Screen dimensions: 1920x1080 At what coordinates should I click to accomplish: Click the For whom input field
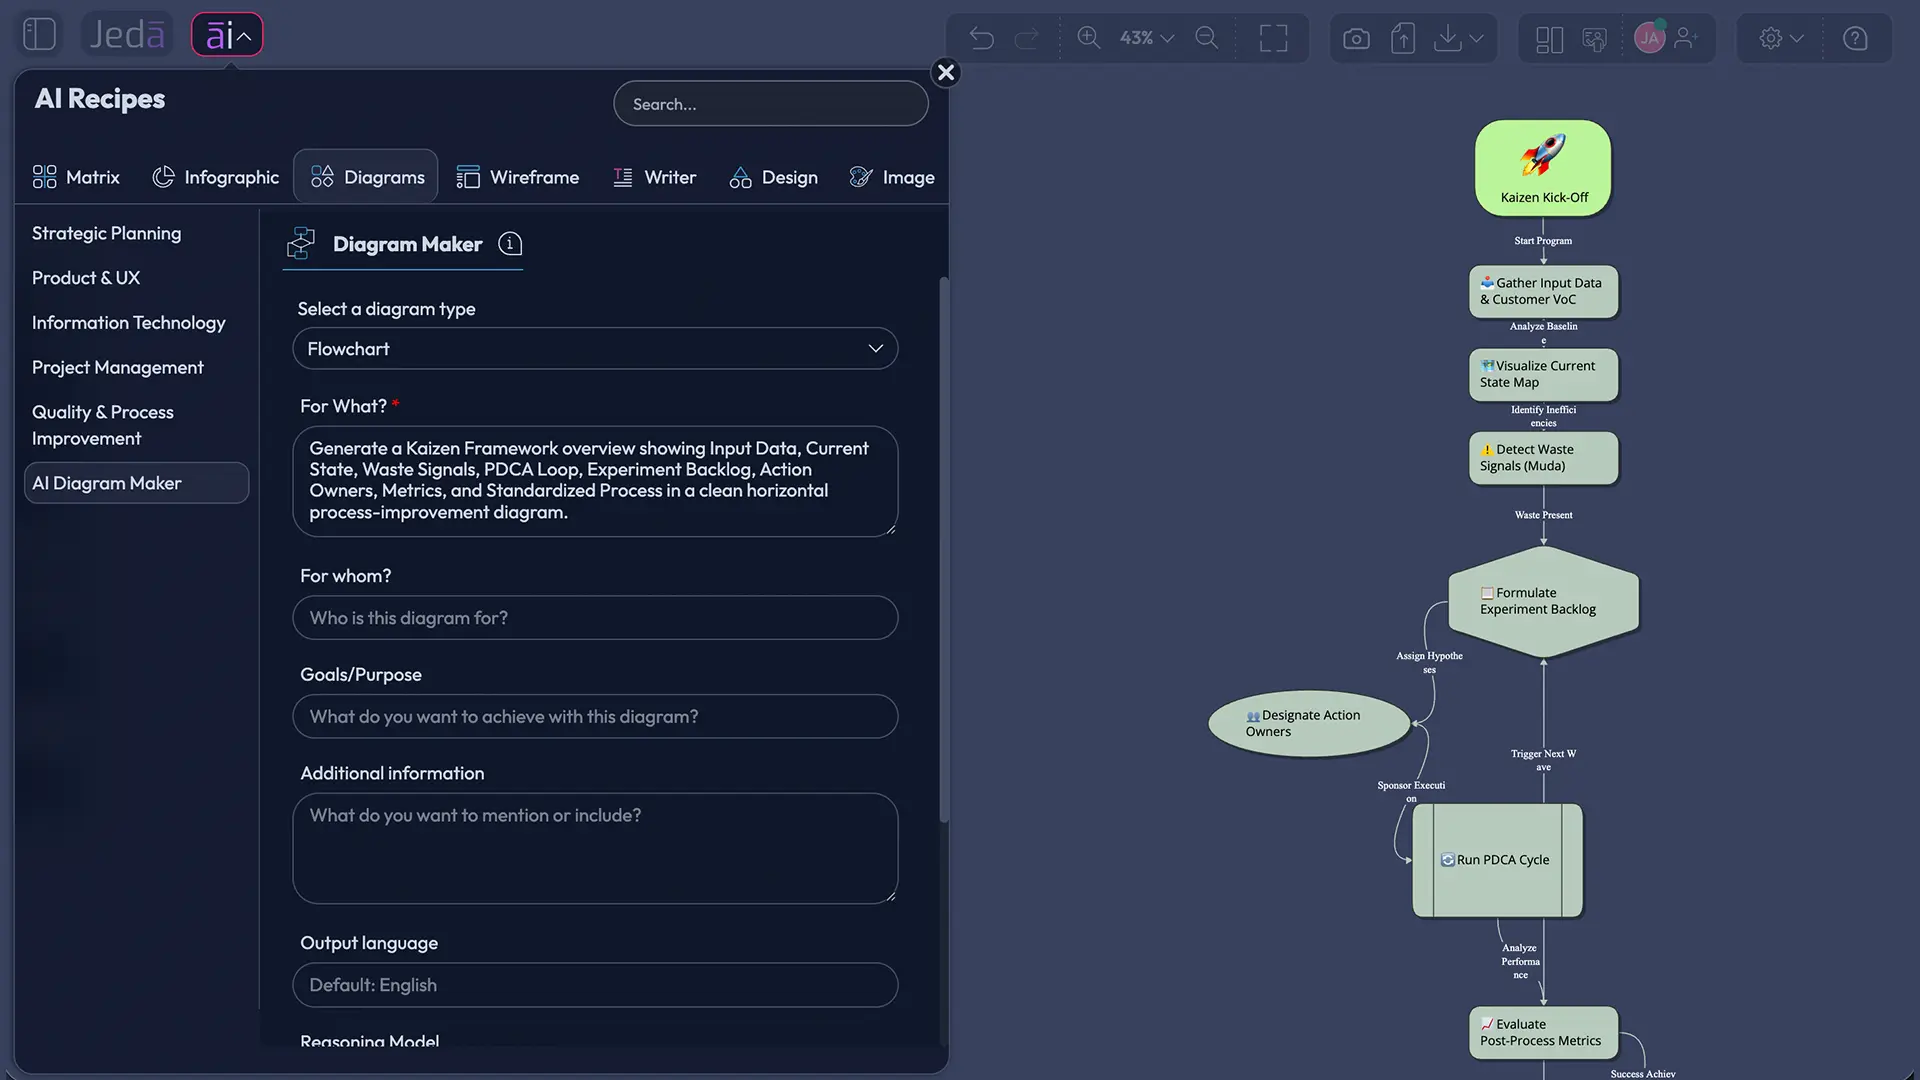click(595, 618)
